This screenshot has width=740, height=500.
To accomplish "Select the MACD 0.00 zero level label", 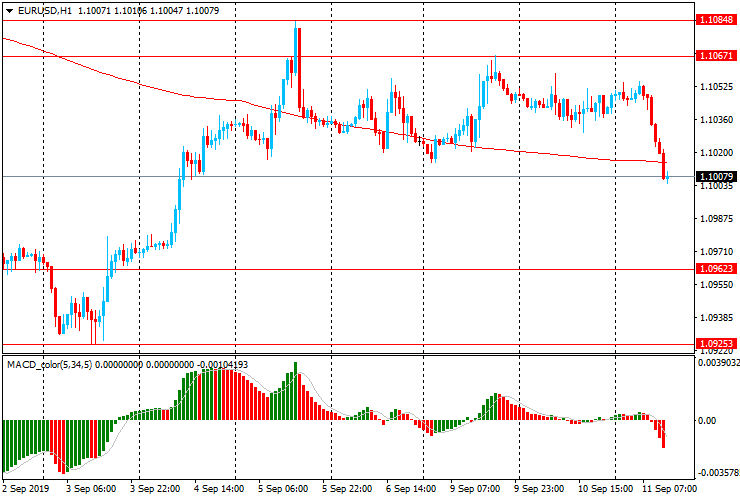I will click(x=706, y=421).
